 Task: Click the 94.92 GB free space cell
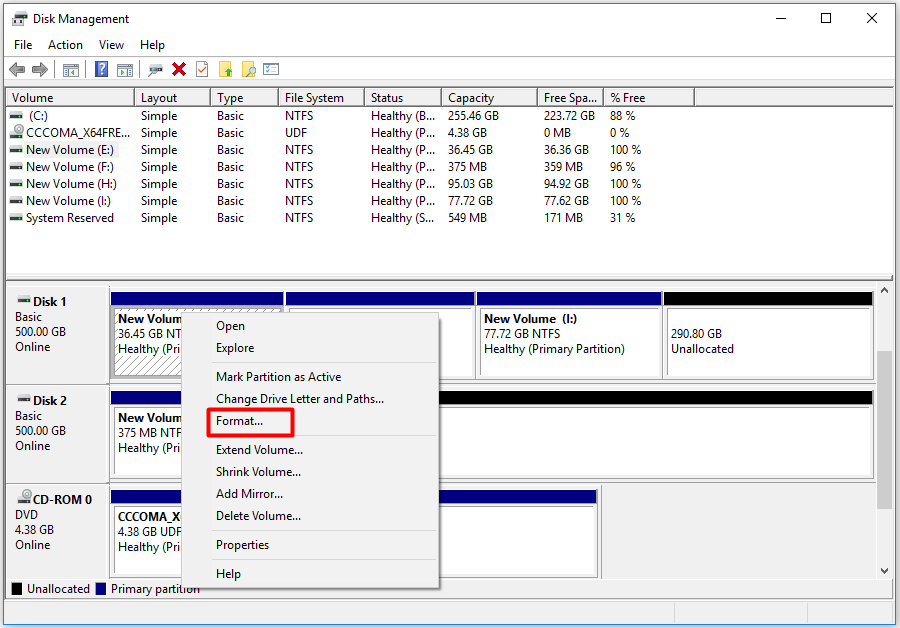(x=567, y=184)
